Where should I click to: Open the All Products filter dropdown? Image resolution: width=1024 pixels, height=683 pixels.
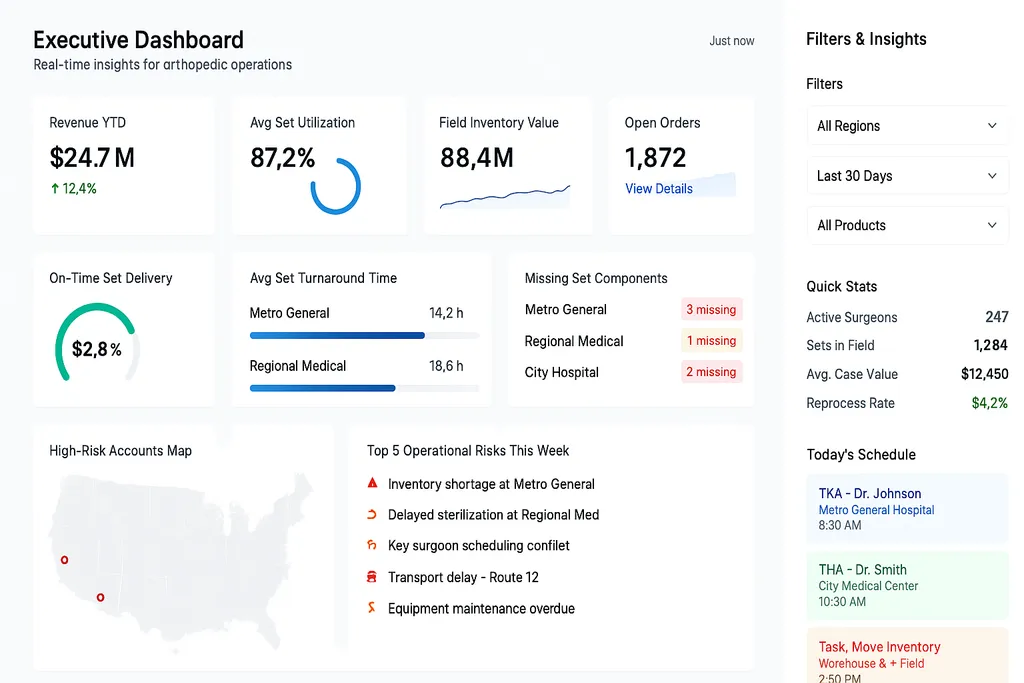click(x=907, y=226)
